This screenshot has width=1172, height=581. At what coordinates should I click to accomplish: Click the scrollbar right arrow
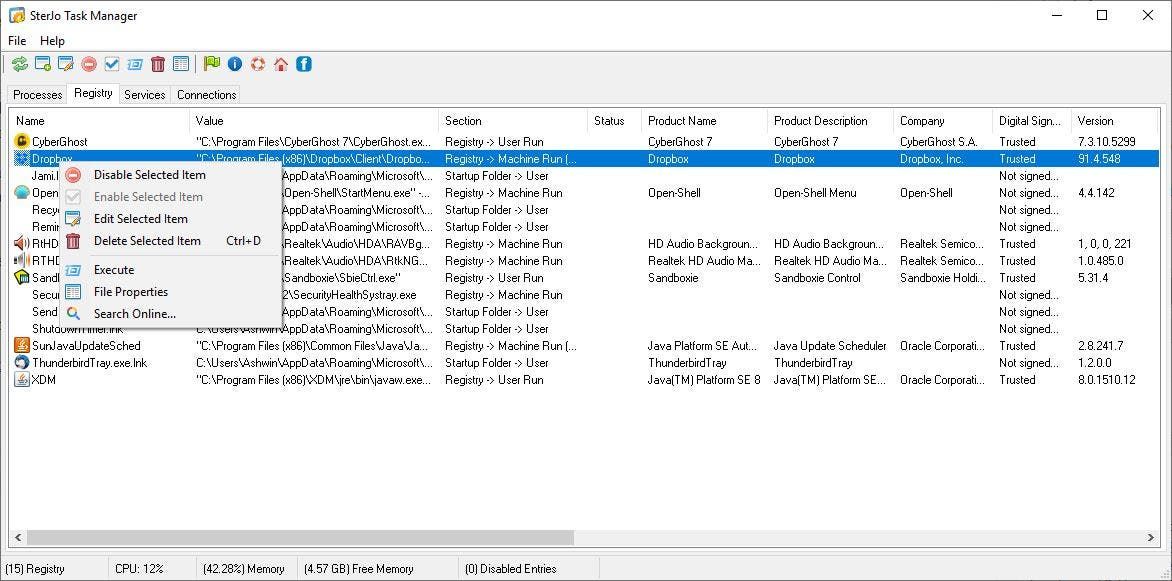point(1151,538)
